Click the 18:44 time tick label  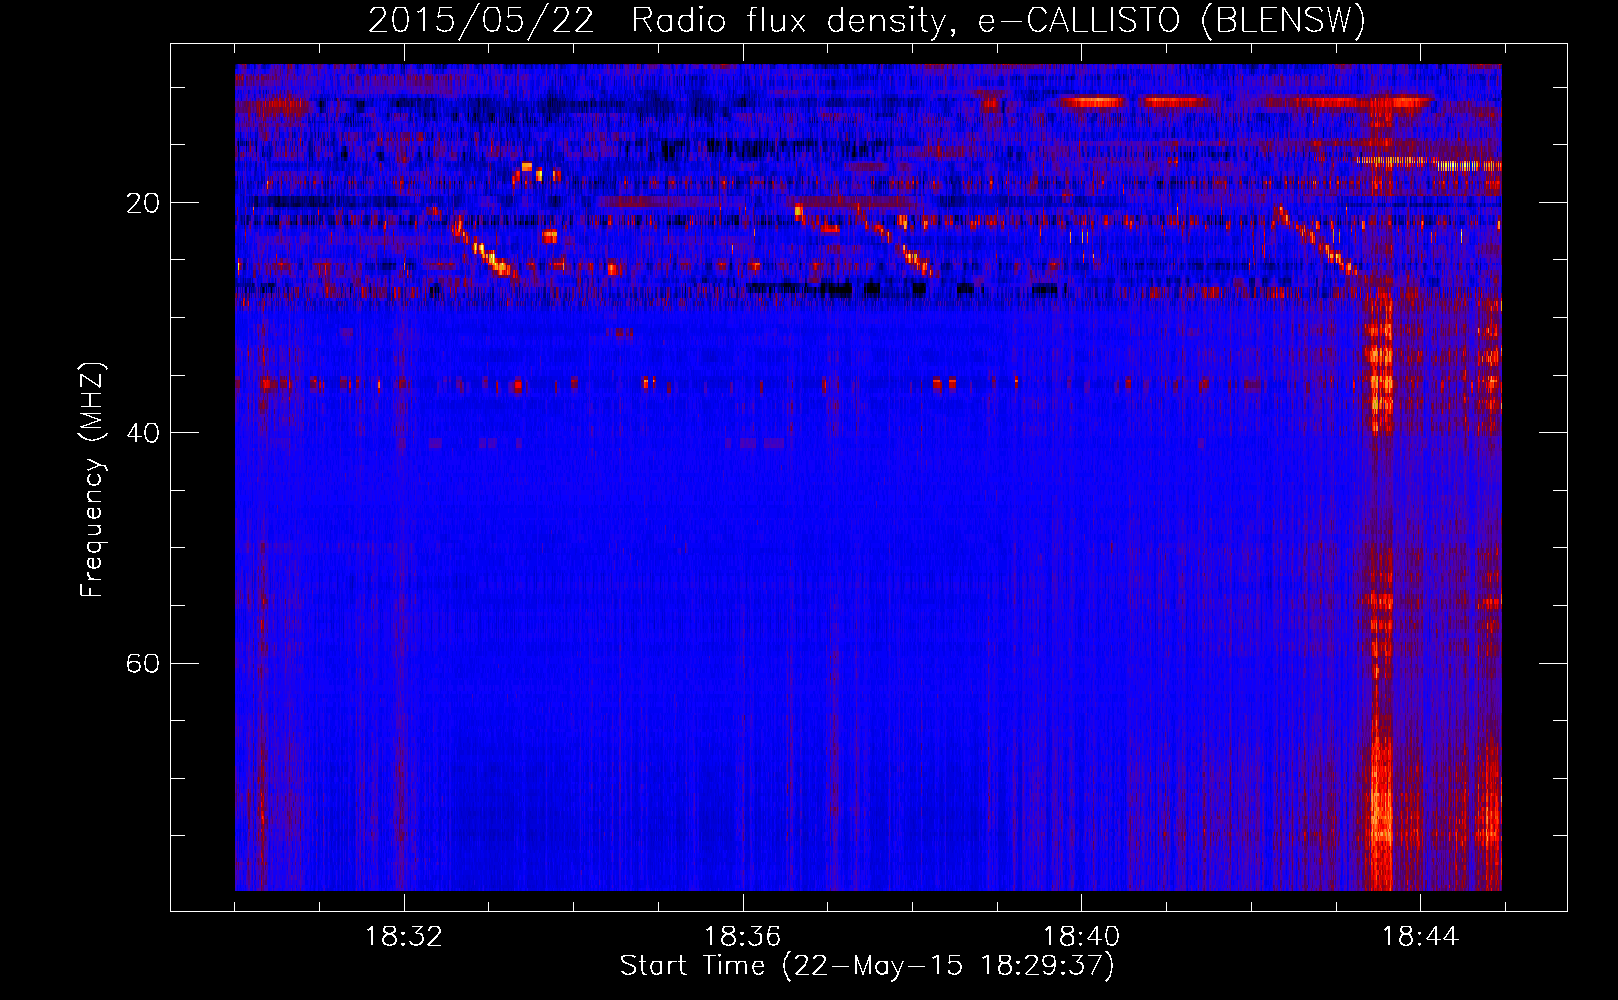[1420, 937]
